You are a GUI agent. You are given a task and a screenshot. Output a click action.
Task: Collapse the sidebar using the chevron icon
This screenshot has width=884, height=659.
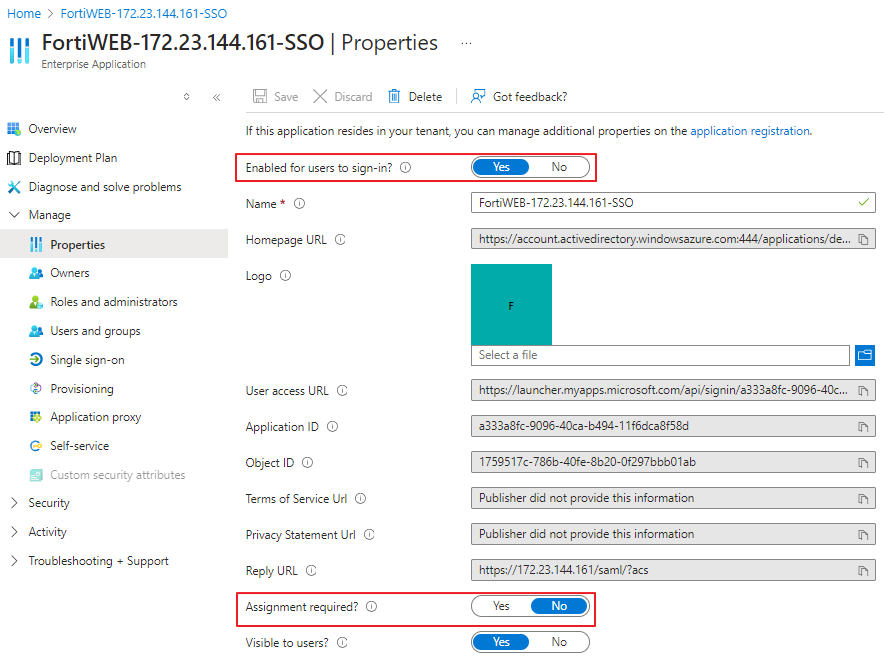click(x=217, y=96)
